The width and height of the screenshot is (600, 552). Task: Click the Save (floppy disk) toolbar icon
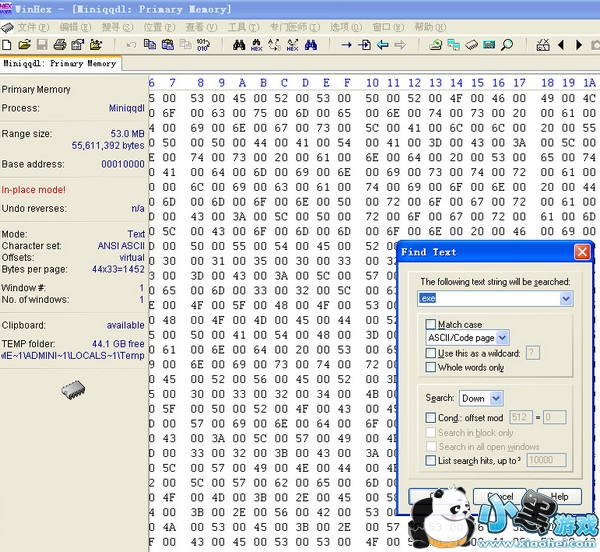(42, 45)
